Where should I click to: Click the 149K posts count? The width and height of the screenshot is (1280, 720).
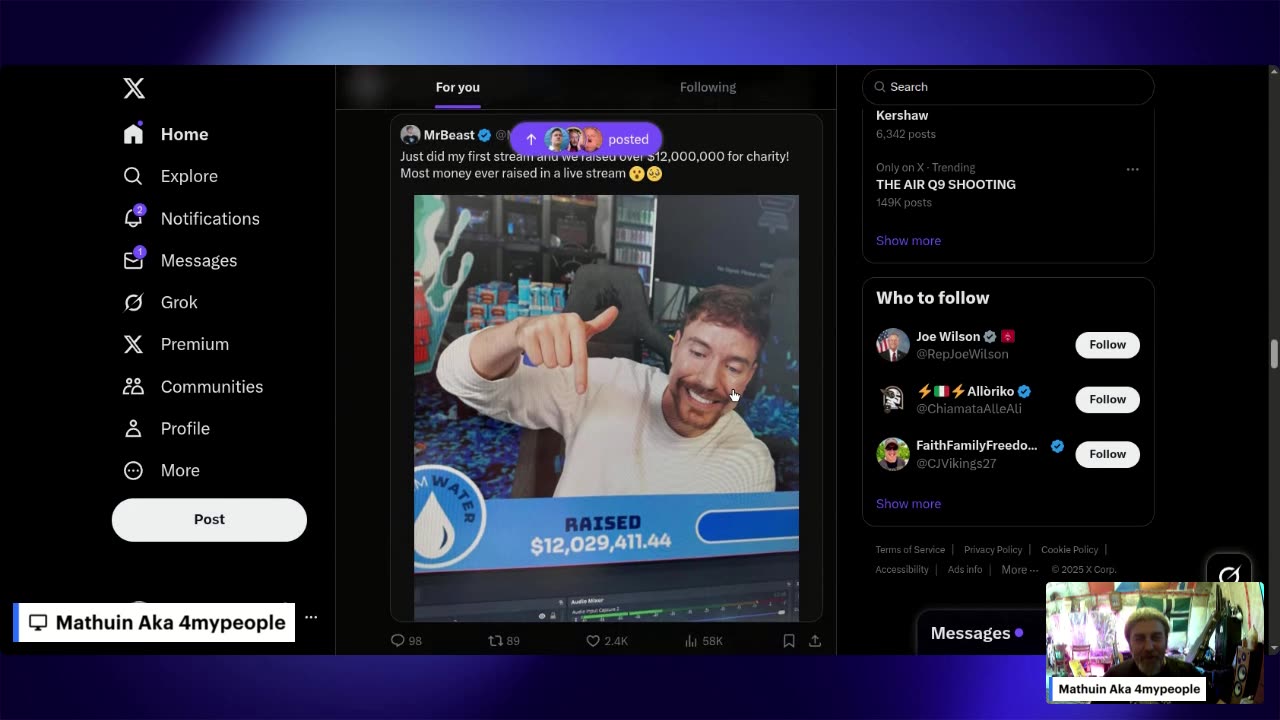(x=904, y=202)
